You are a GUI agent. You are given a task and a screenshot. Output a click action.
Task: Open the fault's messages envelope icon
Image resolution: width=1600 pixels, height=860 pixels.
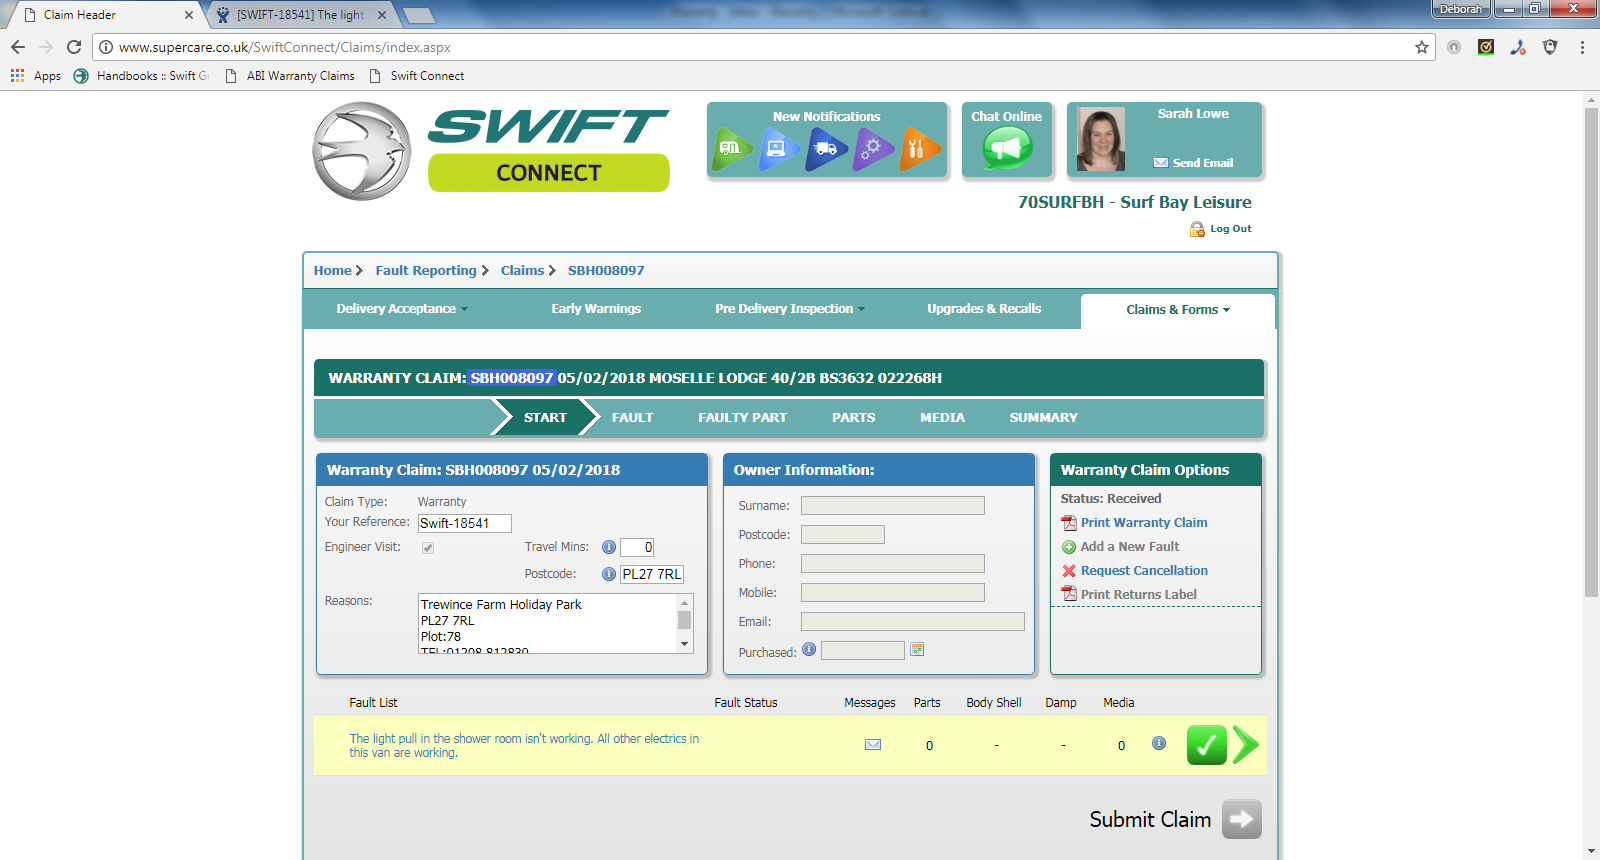873,744
